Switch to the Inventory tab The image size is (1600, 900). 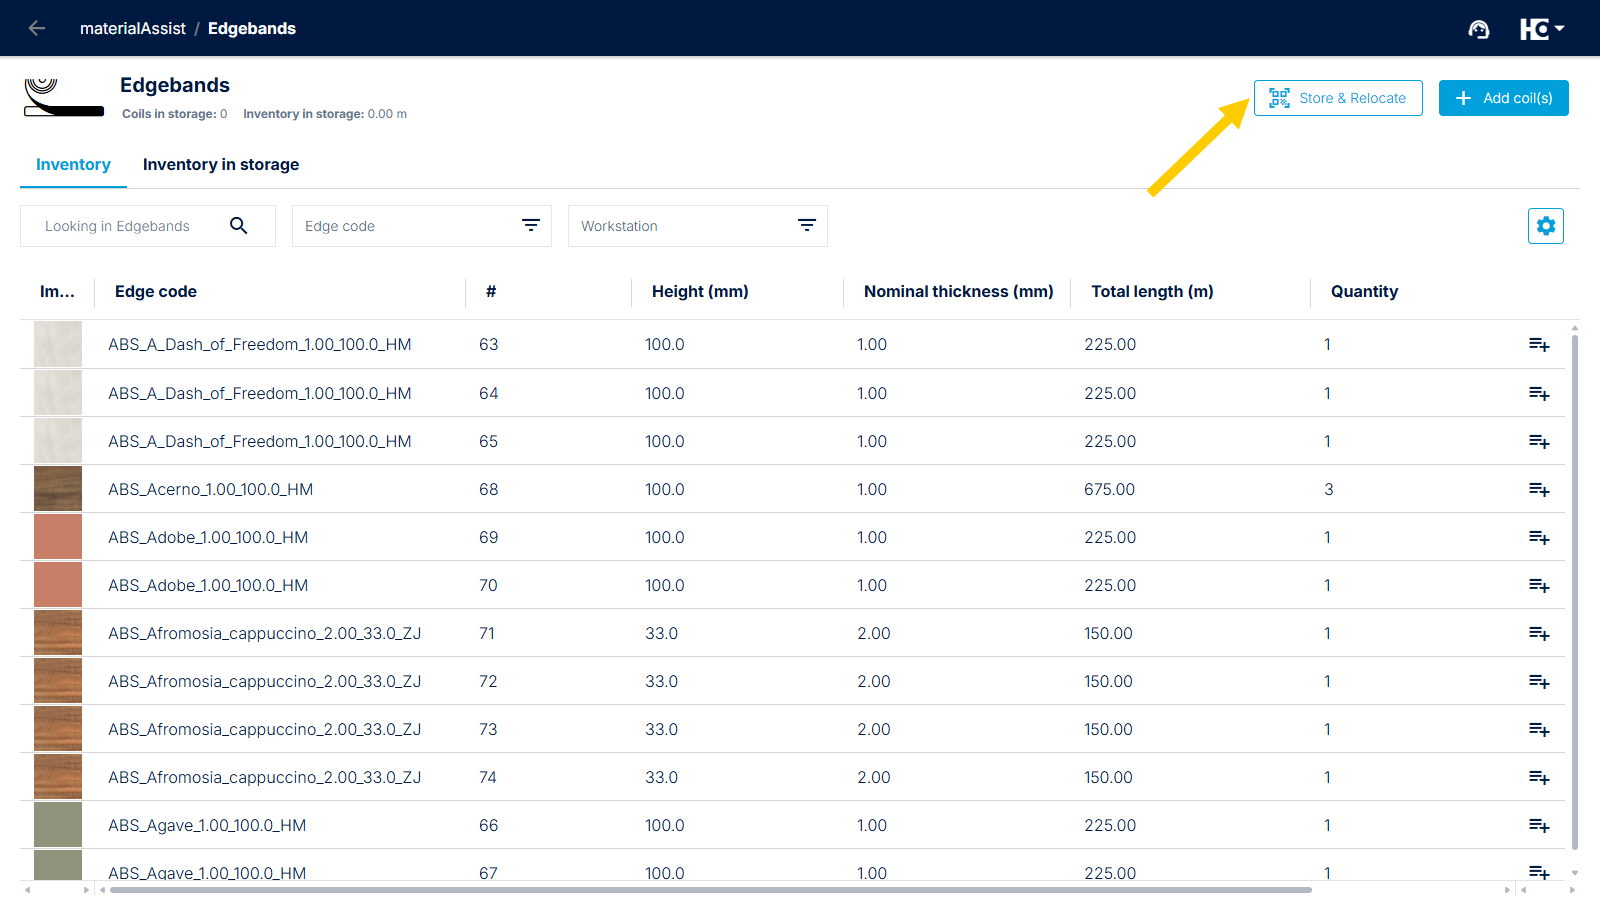[x=73, y=165]
